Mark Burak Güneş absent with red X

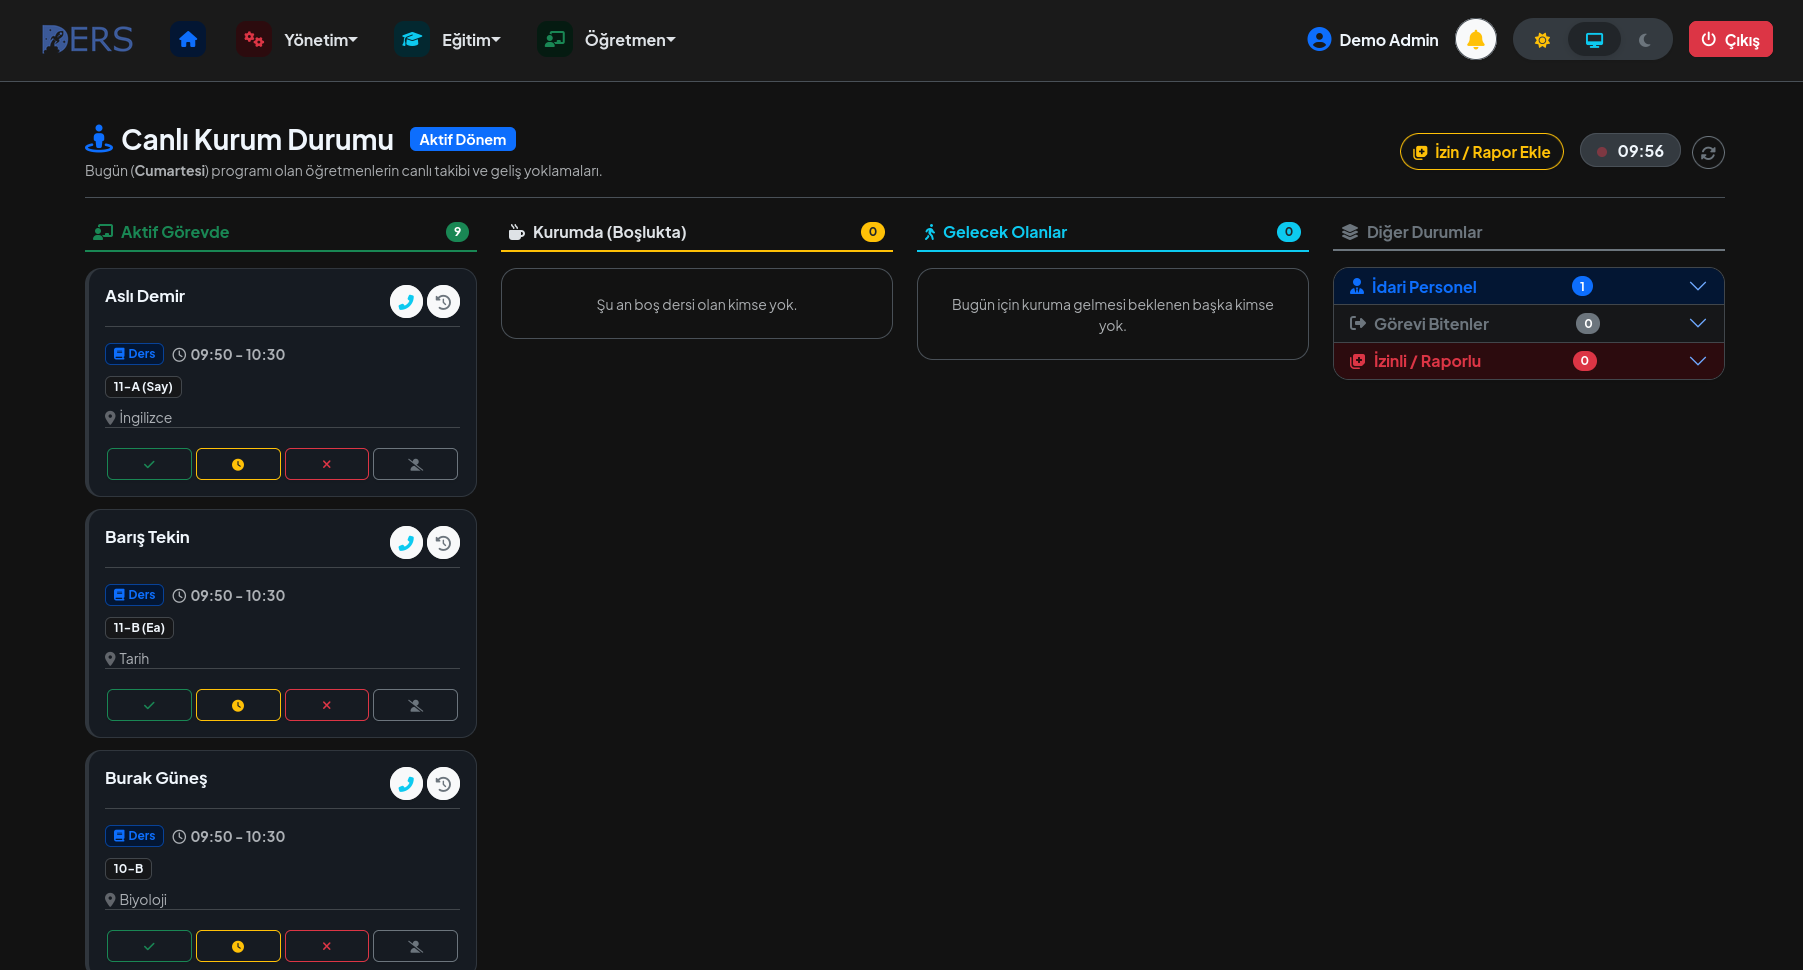coord(327,946)
